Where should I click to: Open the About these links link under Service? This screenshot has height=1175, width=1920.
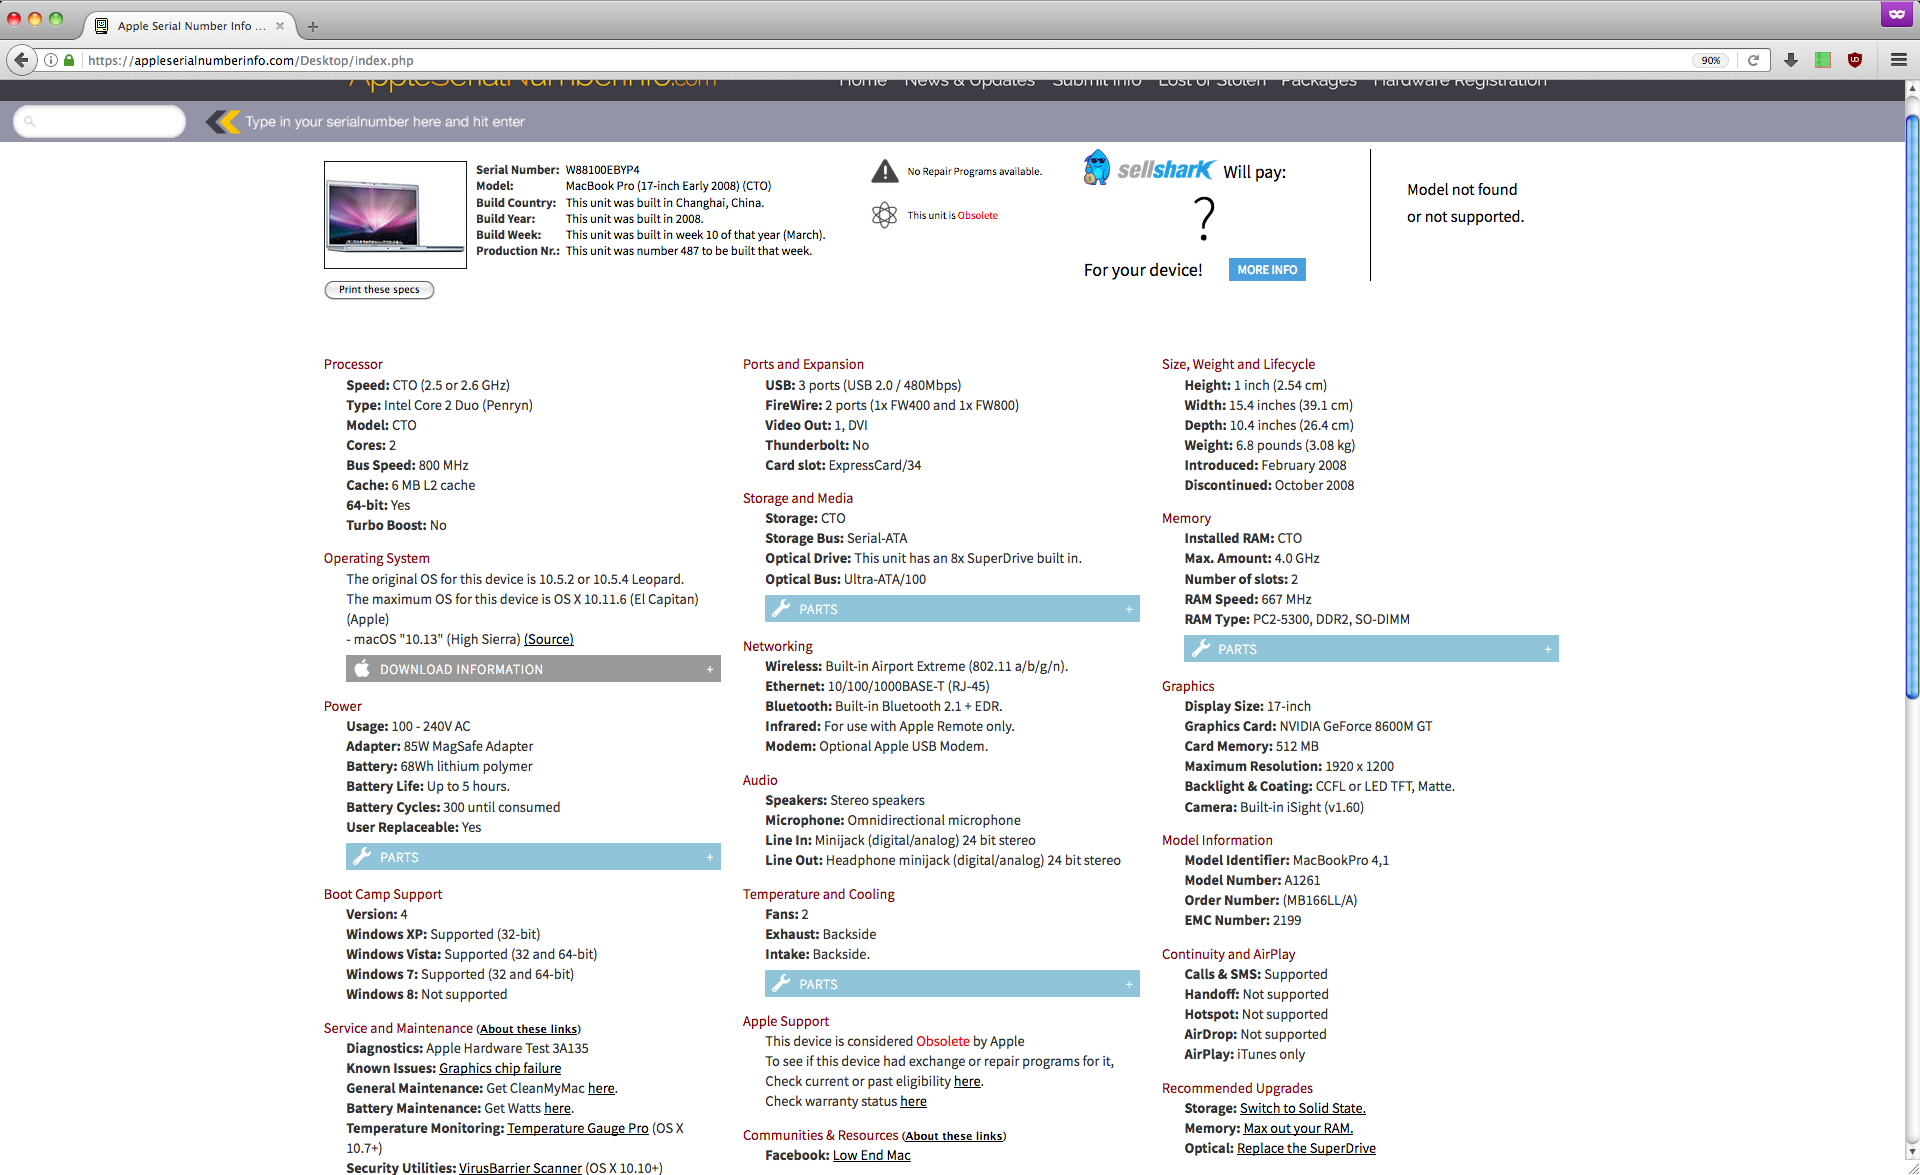tap(528, 1029)
